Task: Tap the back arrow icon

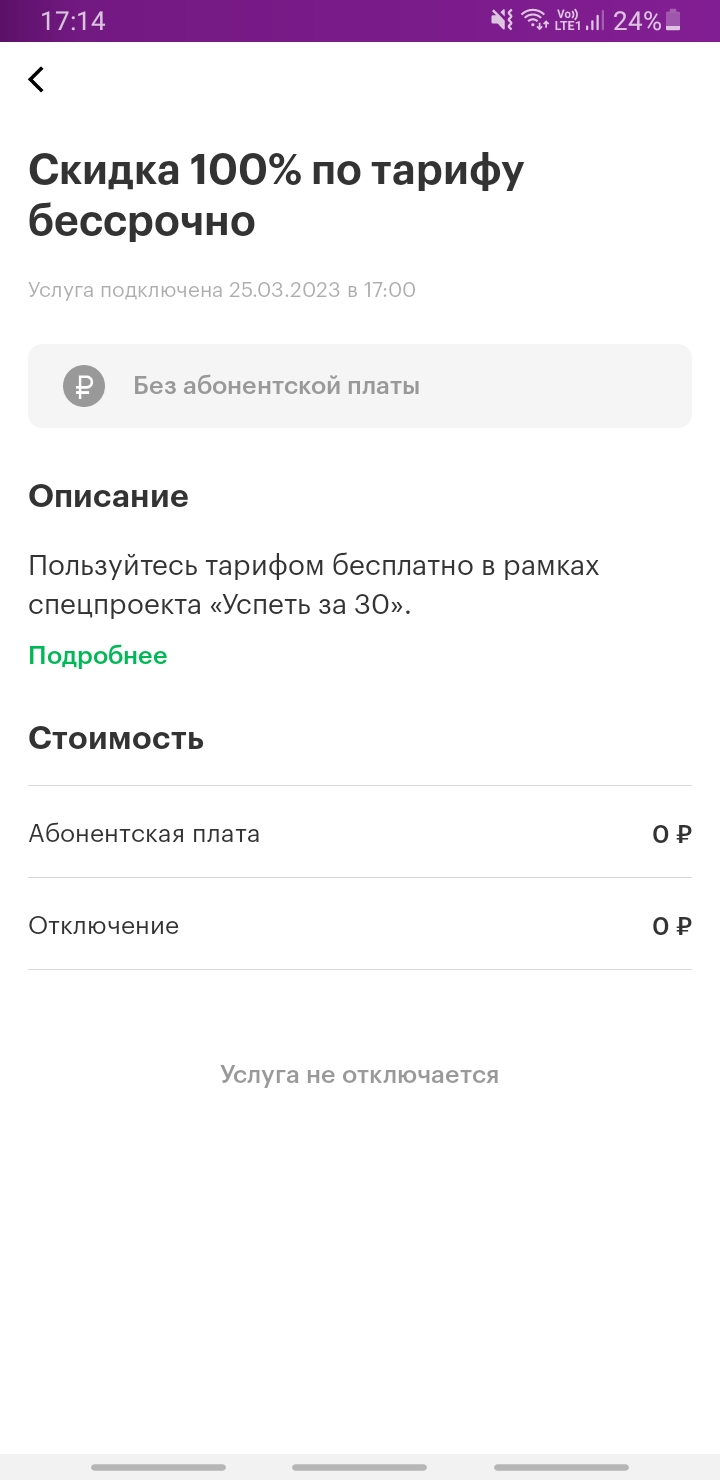Action: pos(36,79)
